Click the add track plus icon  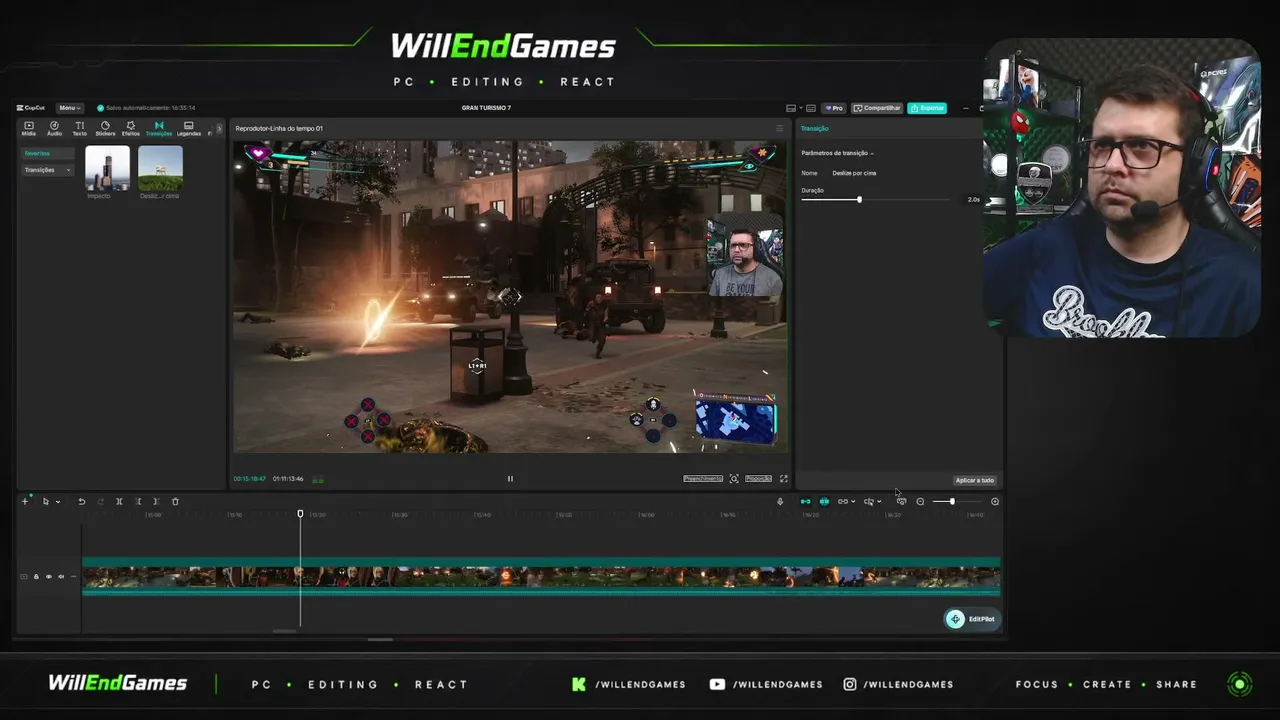click(25, 501)
